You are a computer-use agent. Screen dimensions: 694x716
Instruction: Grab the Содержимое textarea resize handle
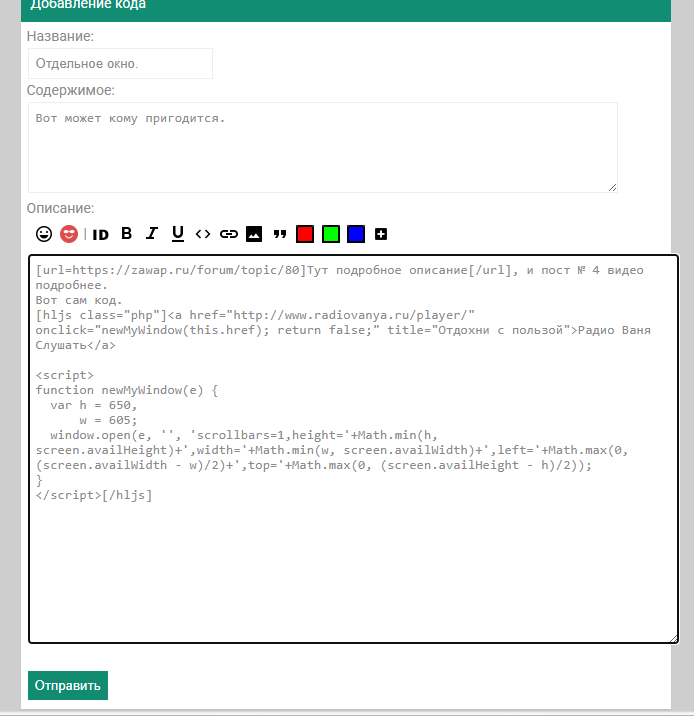[x=612, y=187]
